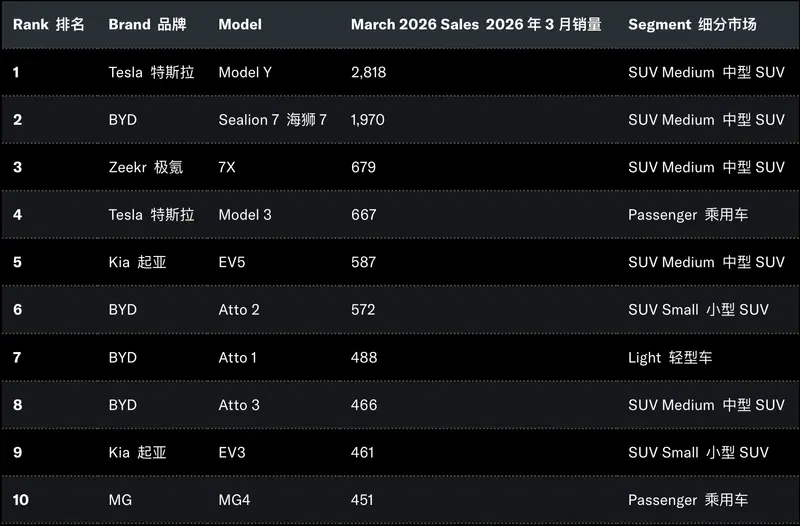Image resolution: width=800 pixels, height=526 pixels.
Task: Click the Rank column header
Action: coord(44,24)
